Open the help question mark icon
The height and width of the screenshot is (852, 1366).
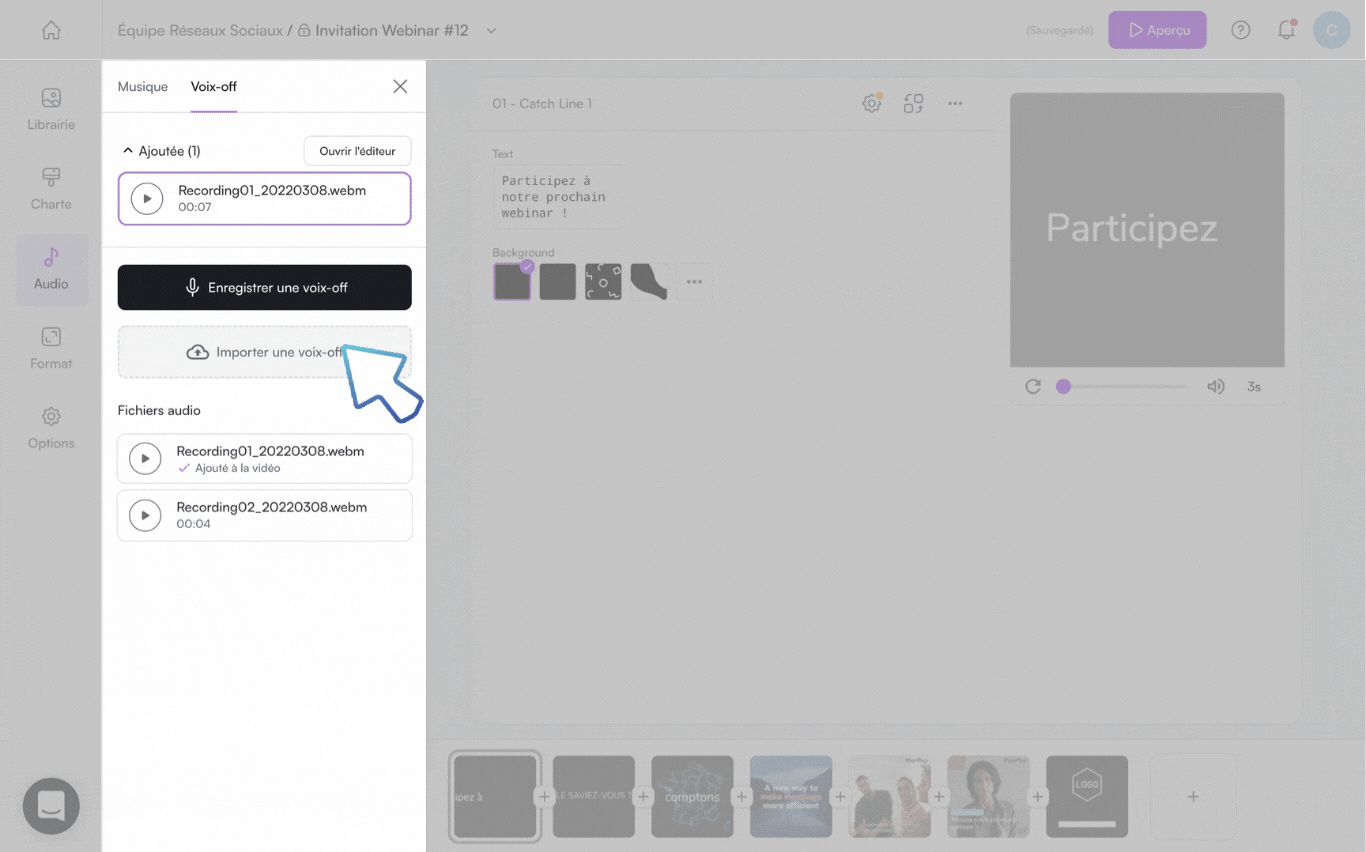[x=1240, y=30]
